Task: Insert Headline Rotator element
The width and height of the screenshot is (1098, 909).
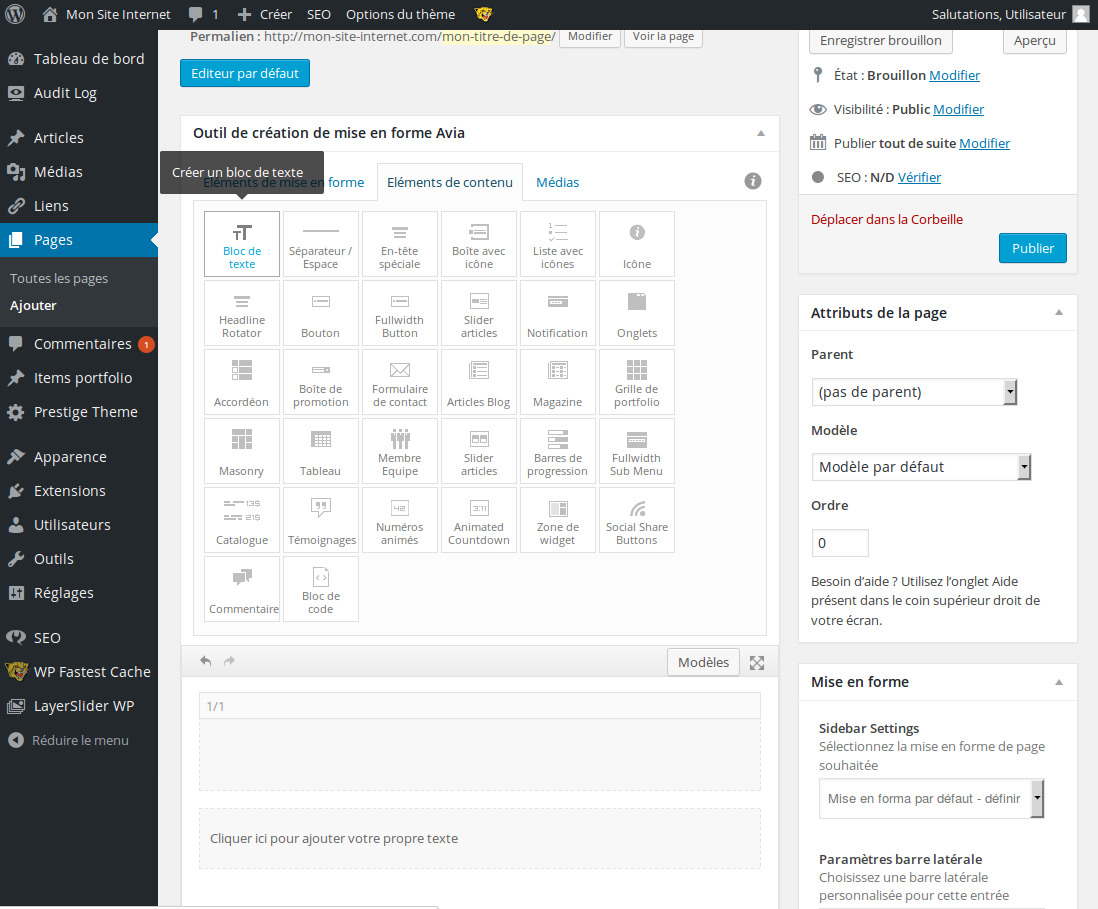Action: (x=242, y=313)
